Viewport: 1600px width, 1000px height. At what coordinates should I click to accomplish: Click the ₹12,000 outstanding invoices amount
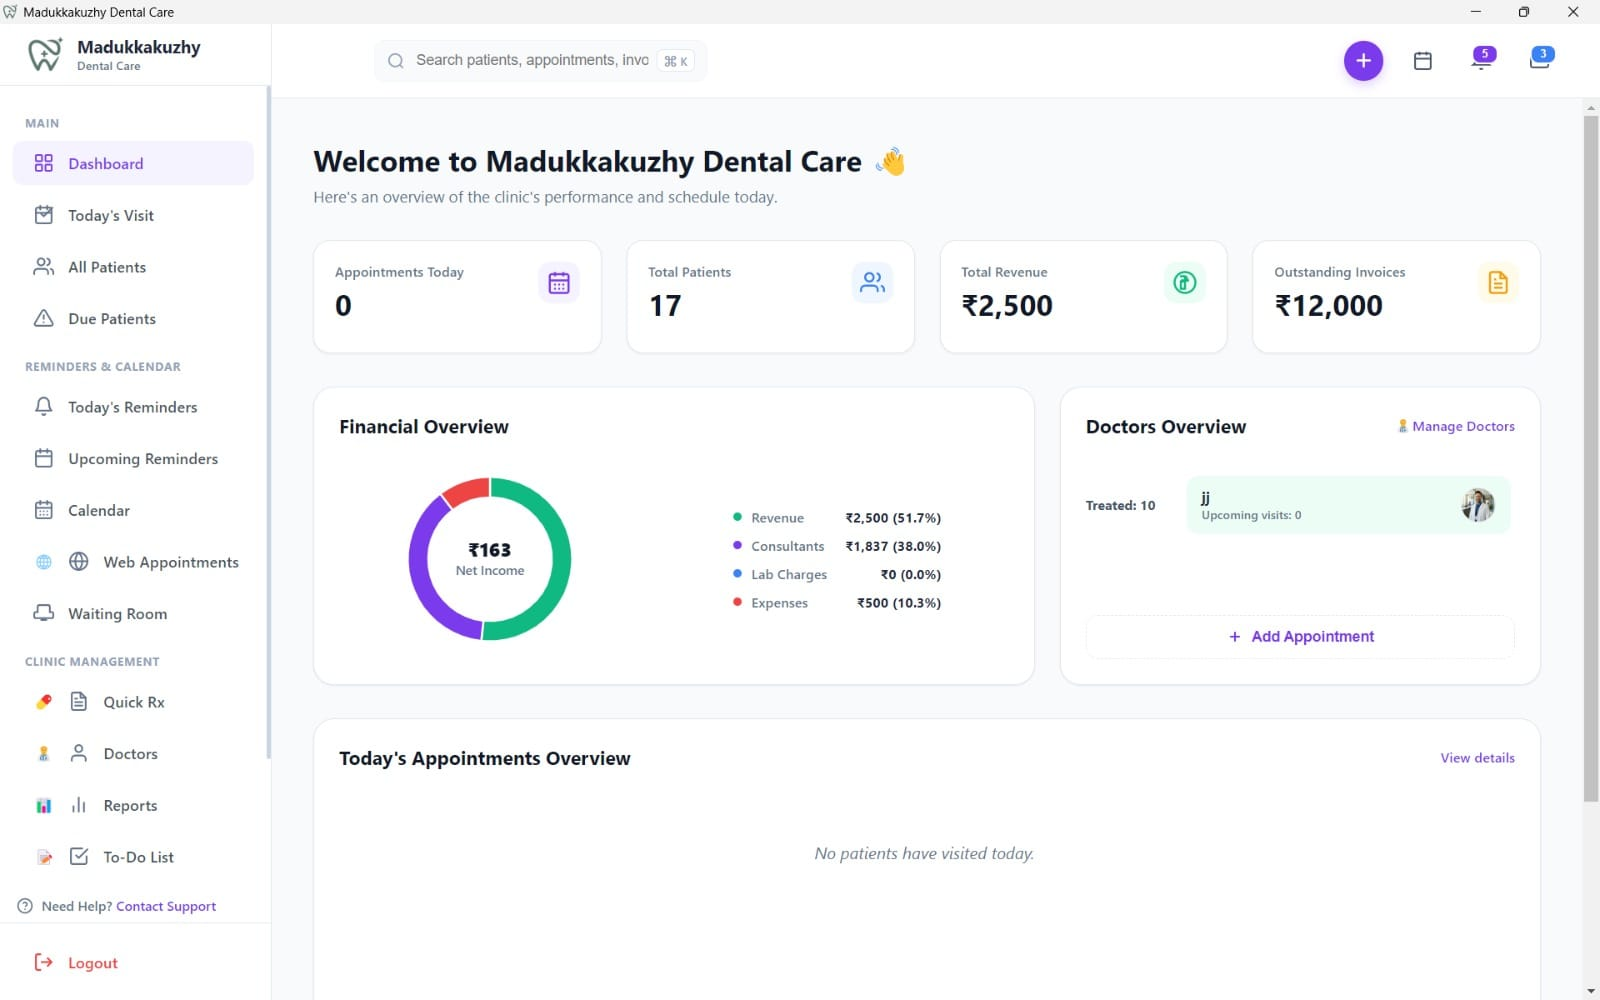tap(1328, 306)
